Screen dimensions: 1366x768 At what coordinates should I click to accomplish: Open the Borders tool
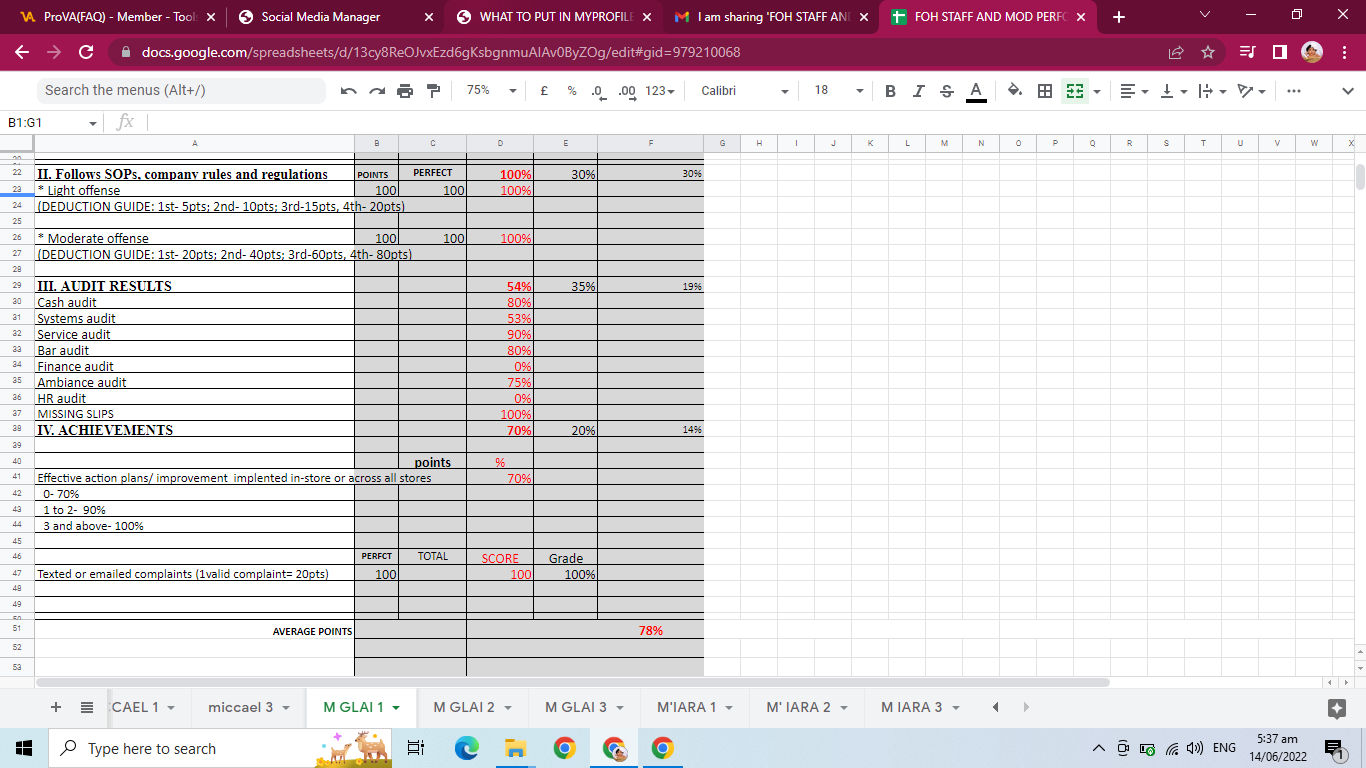click(1043, 90)
